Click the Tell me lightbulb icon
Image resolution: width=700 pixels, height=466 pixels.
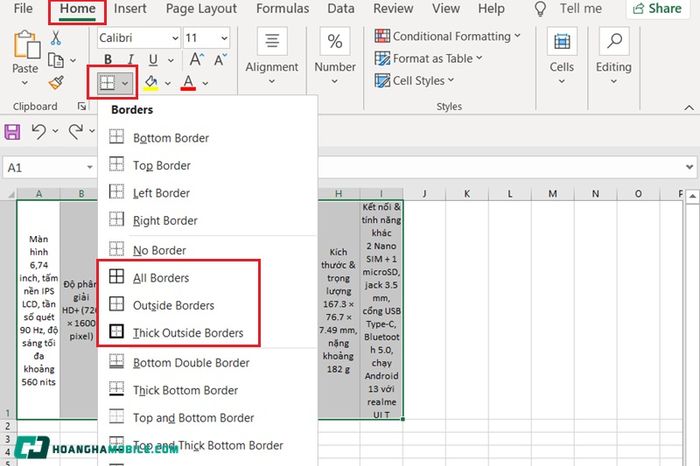click(x=540, y=8)
